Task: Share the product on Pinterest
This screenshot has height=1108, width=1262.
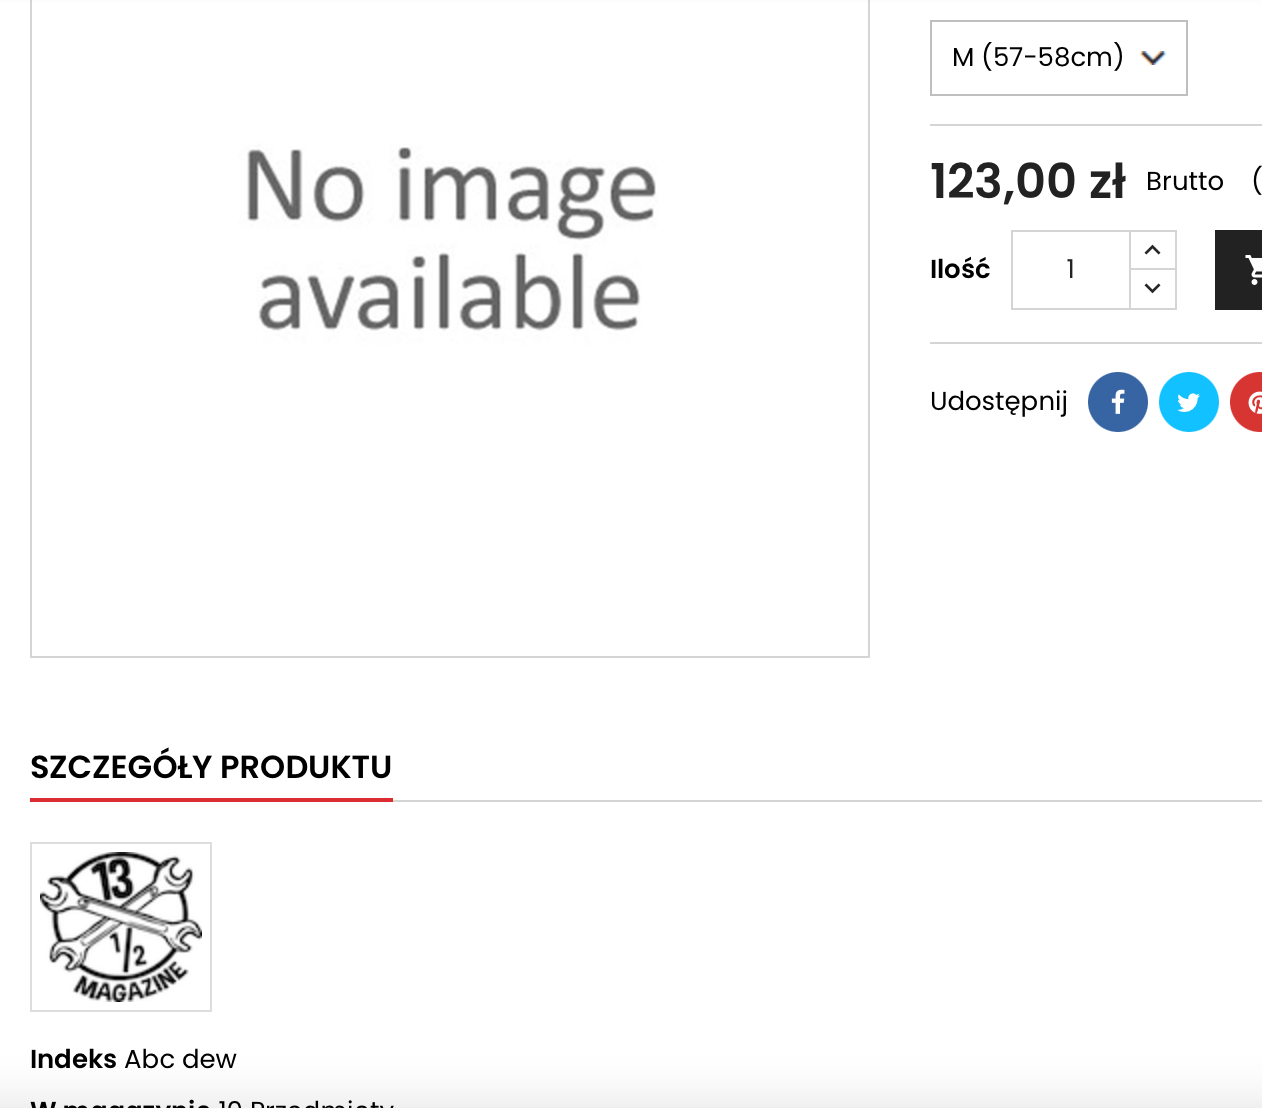Action: (1247, 402)
